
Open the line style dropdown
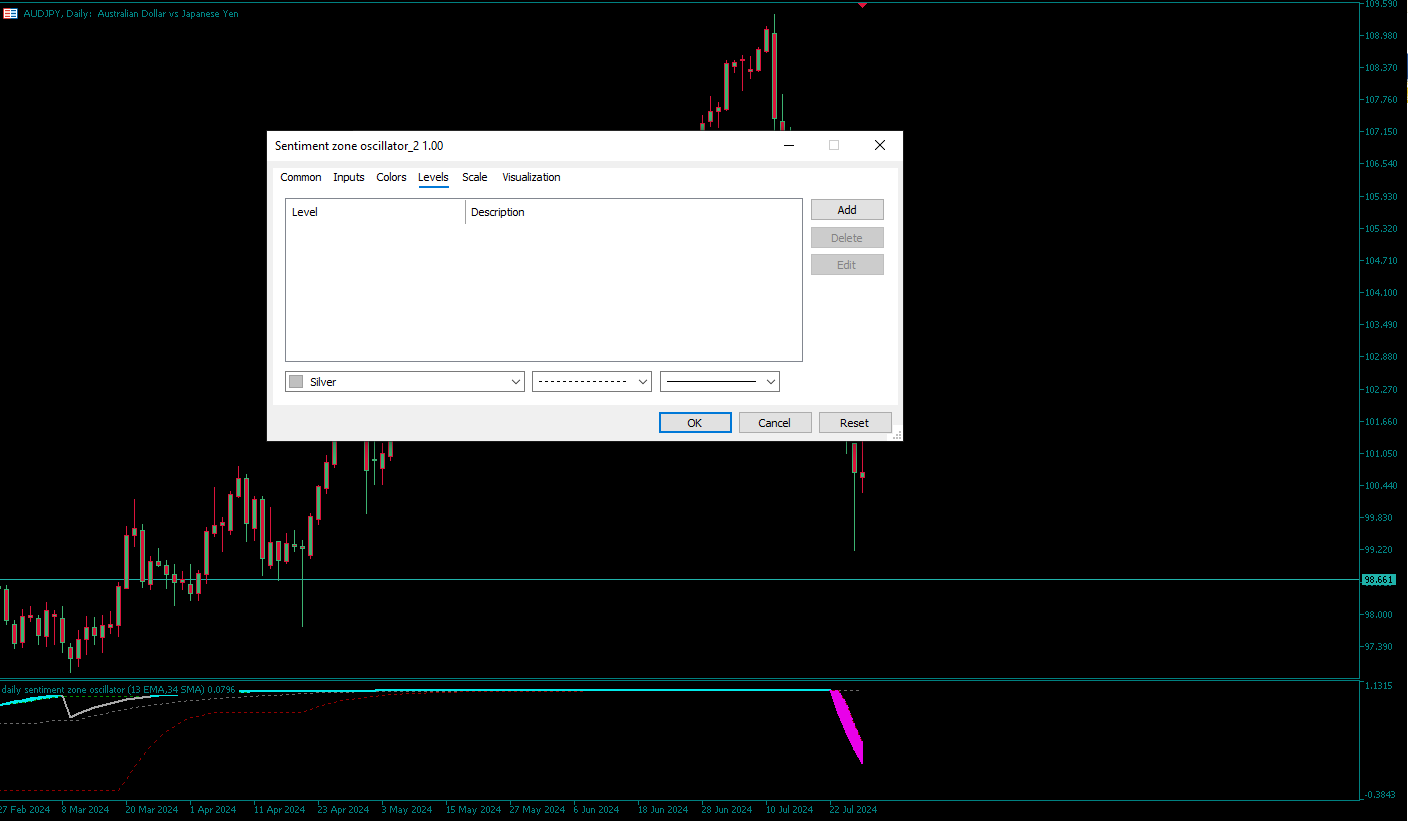pyautogui.click(x=643, y=381)
